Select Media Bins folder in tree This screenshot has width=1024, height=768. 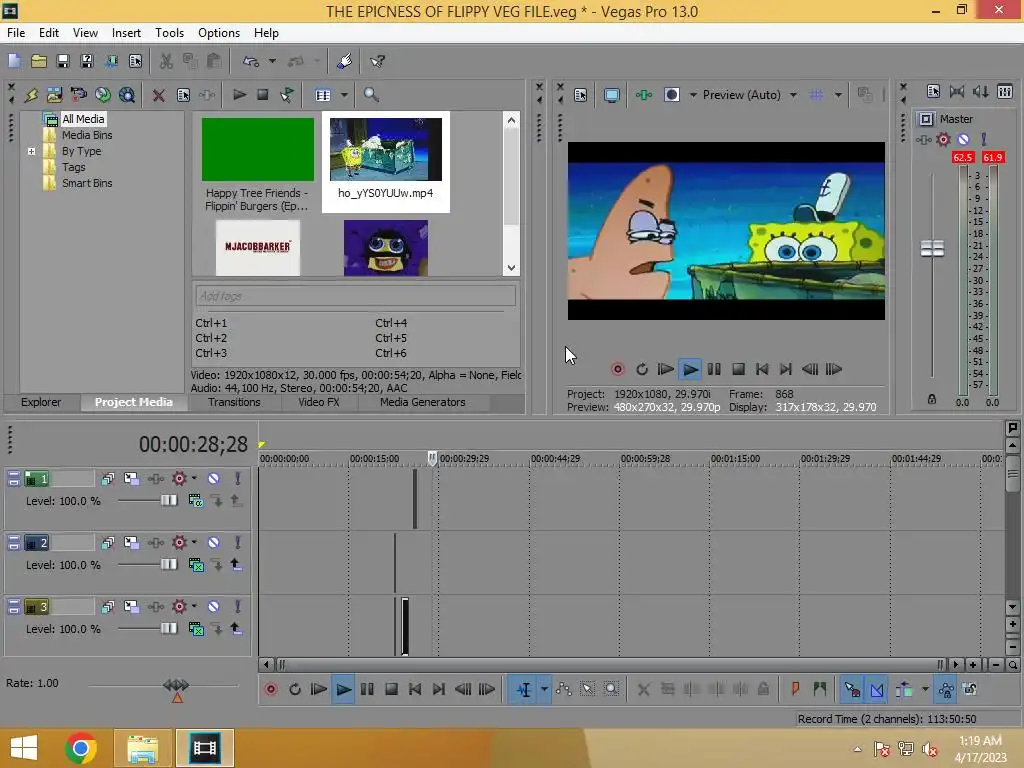(x=87, y=135)
